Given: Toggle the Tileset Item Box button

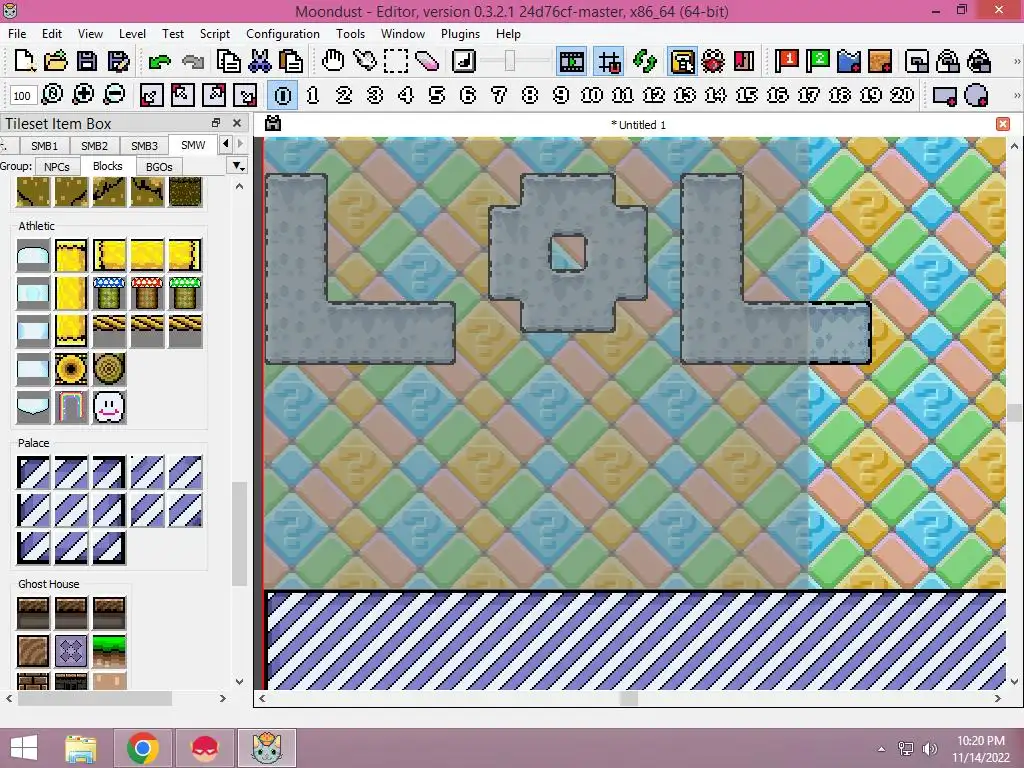Looking at the screenshot, I should (682, 61).
